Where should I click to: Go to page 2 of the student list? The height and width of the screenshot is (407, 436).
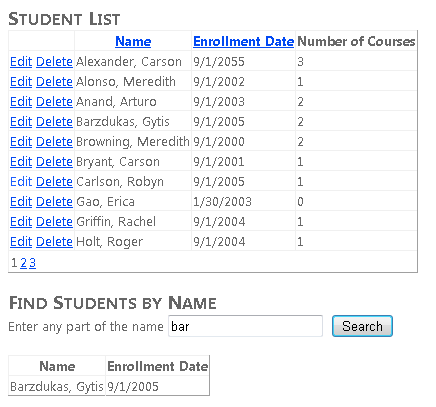coord(23,263)
